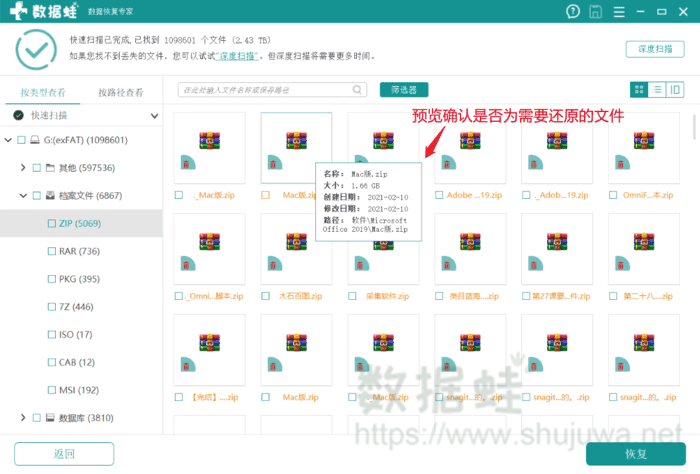
Task: Open the 筛选器 filter button
Action: pyautogui.click(x=404, y=90)
